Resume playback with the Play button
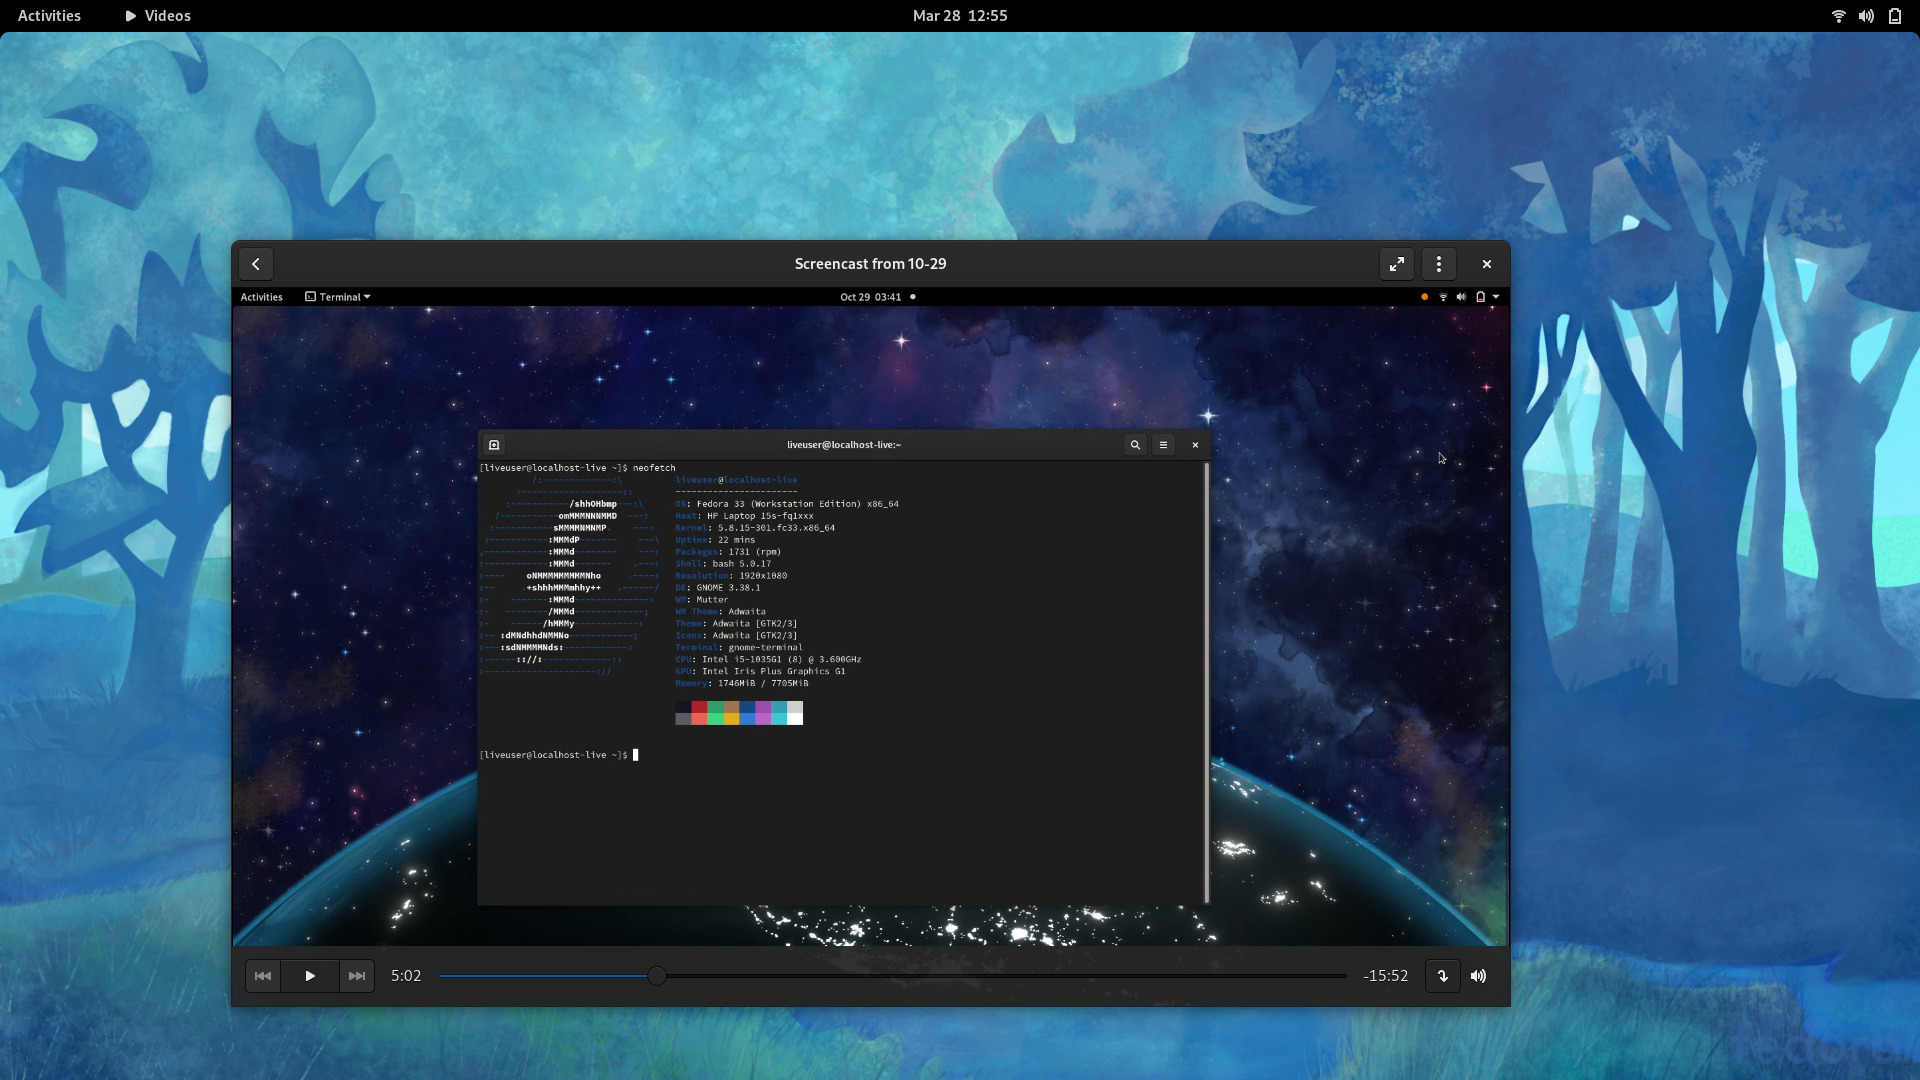 (x=308, y=975)
